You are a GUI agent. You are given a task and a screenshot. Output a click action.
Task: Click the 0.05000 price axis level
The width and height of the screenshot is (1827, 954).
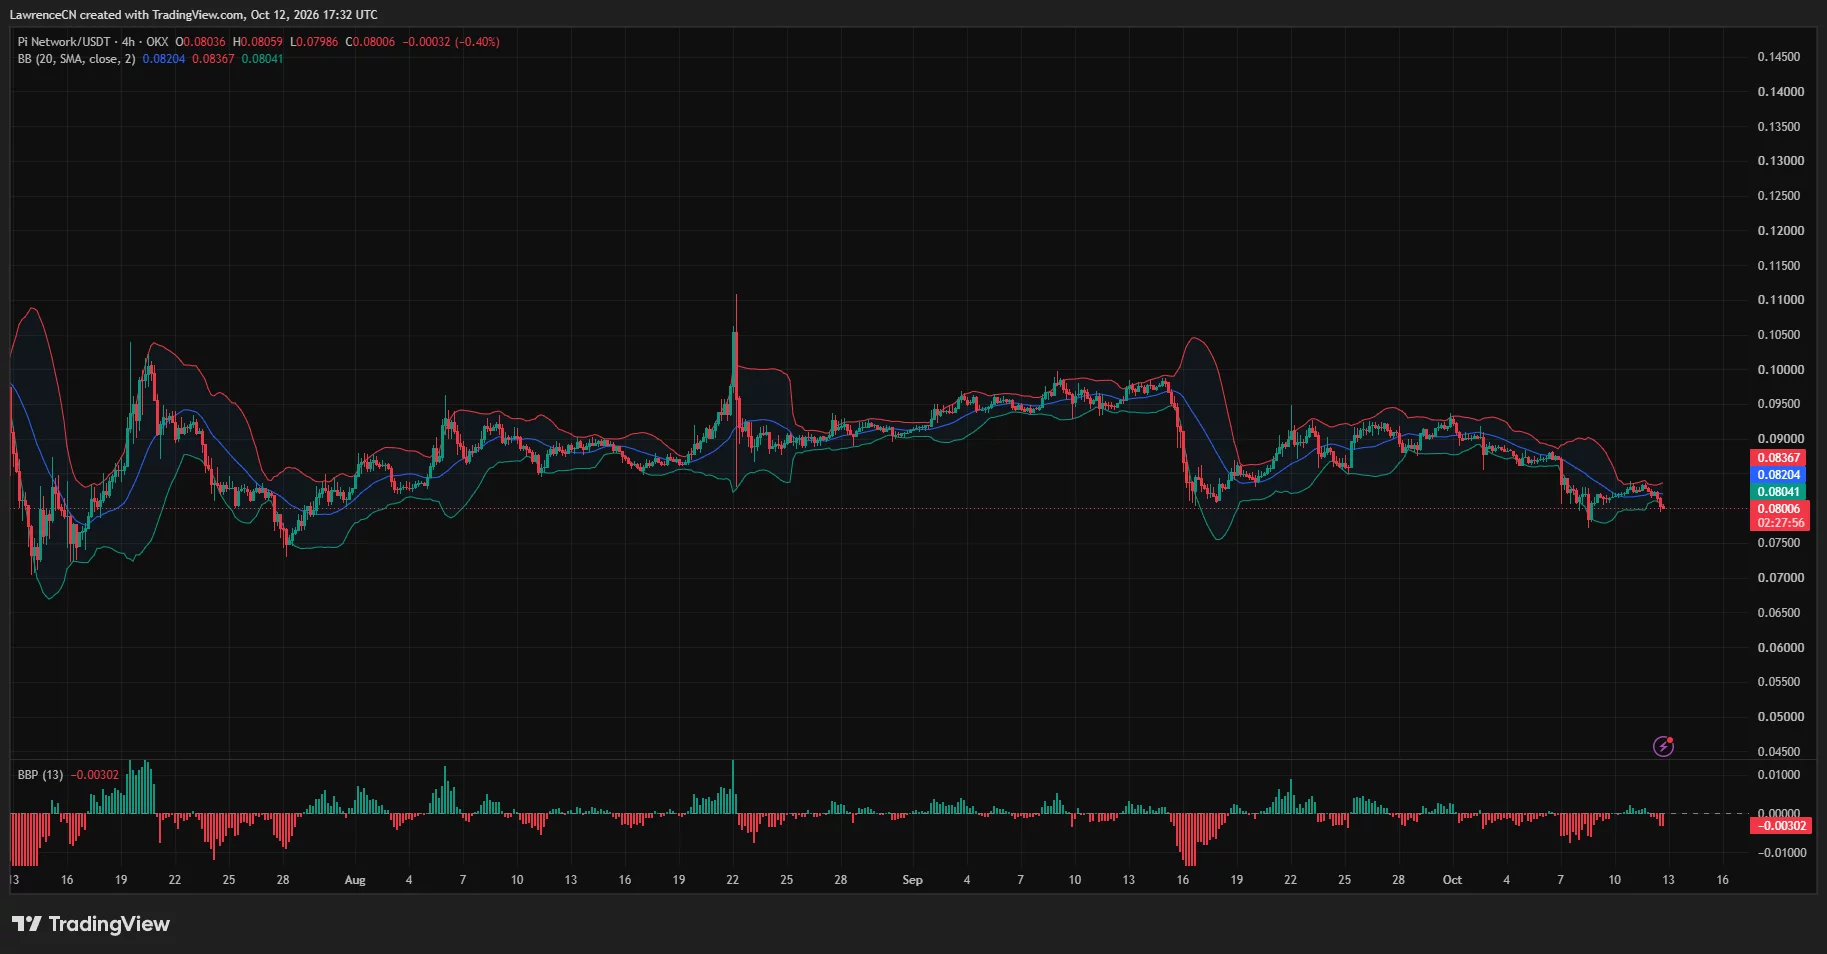point(1780,717)
